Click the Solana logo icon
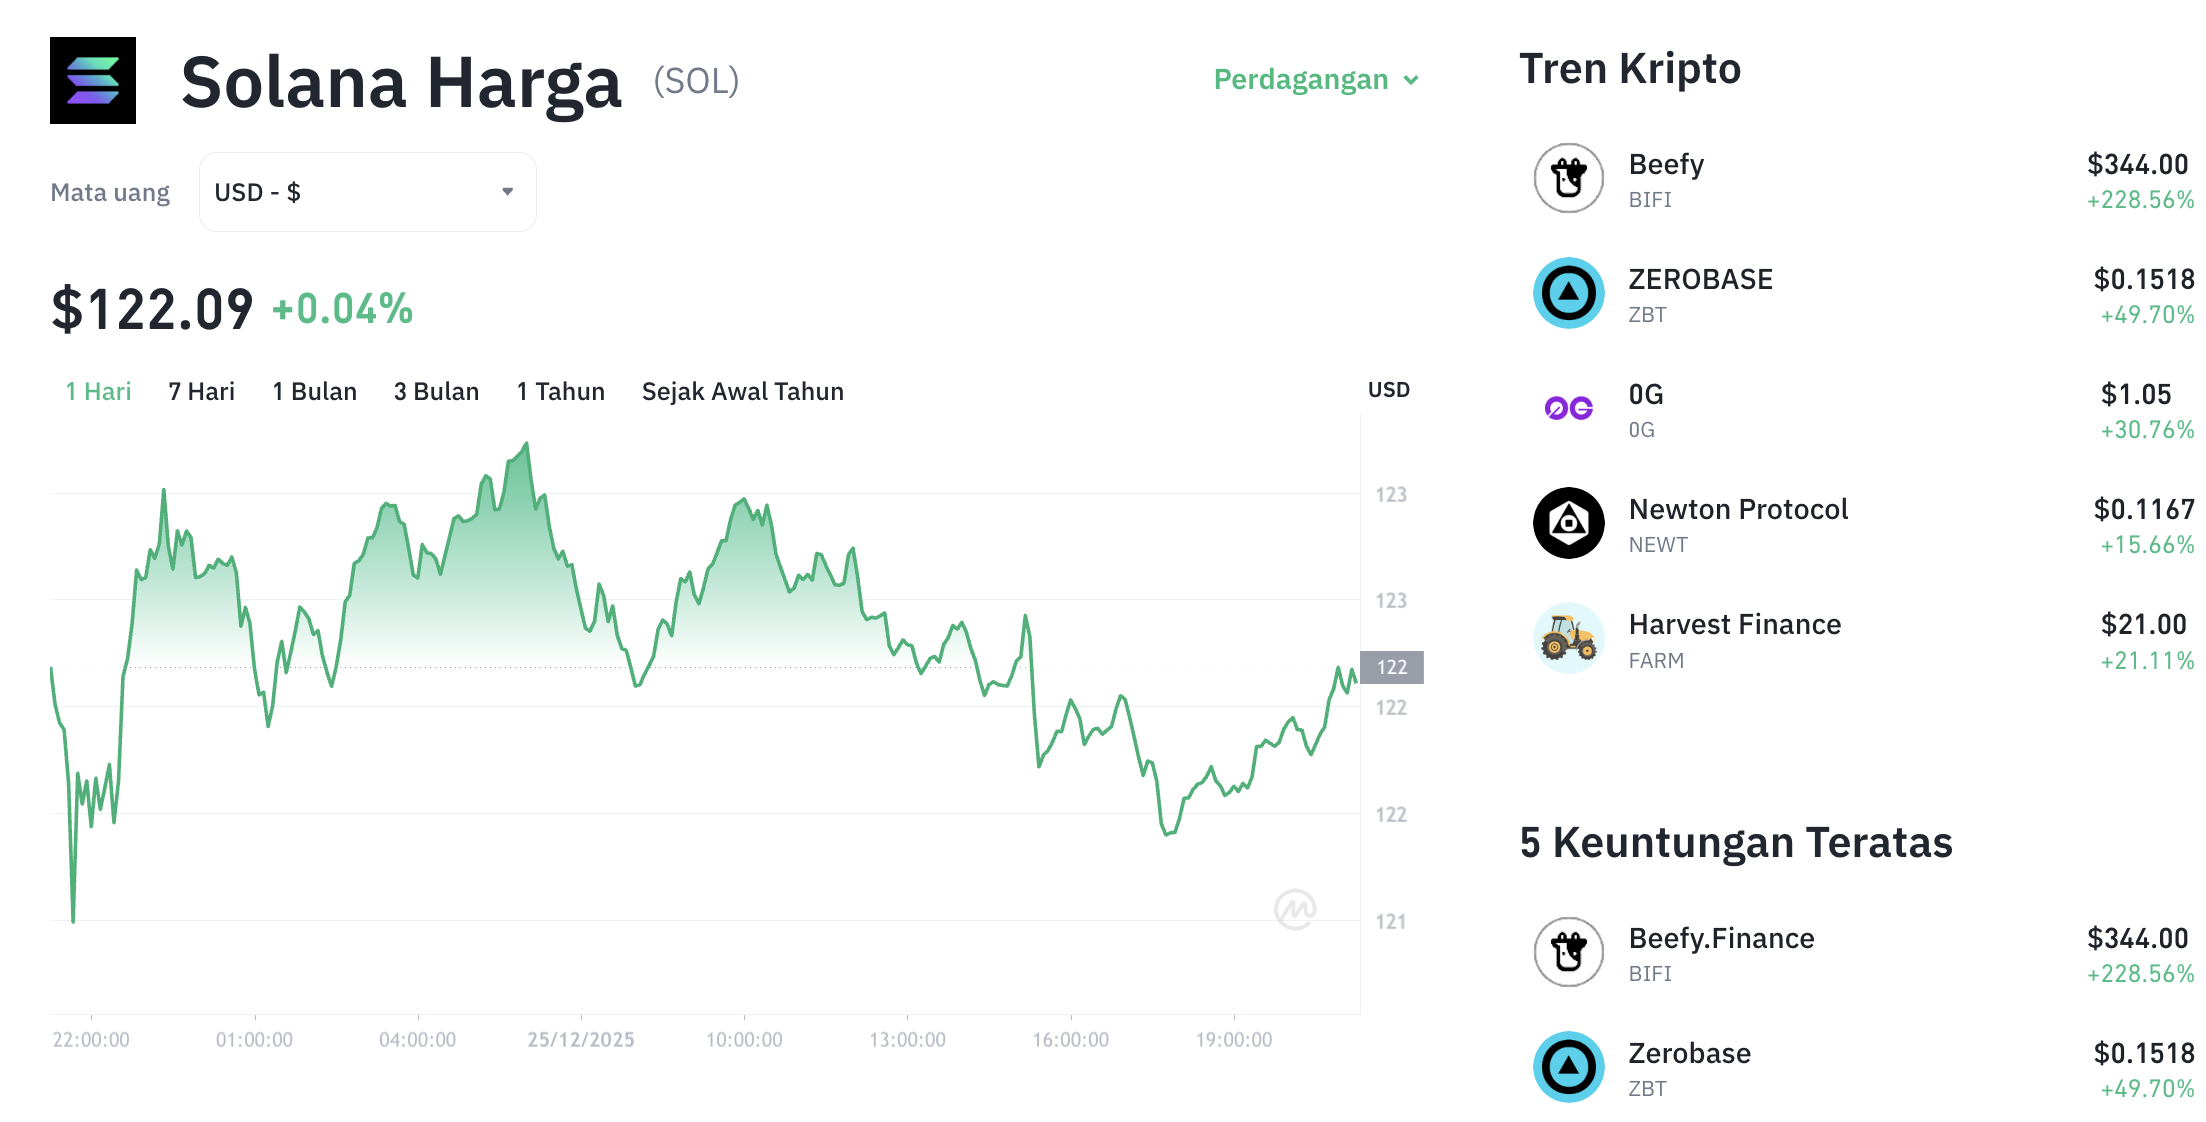Viewport: 2206px width, 1122px height. click(93, 80)
